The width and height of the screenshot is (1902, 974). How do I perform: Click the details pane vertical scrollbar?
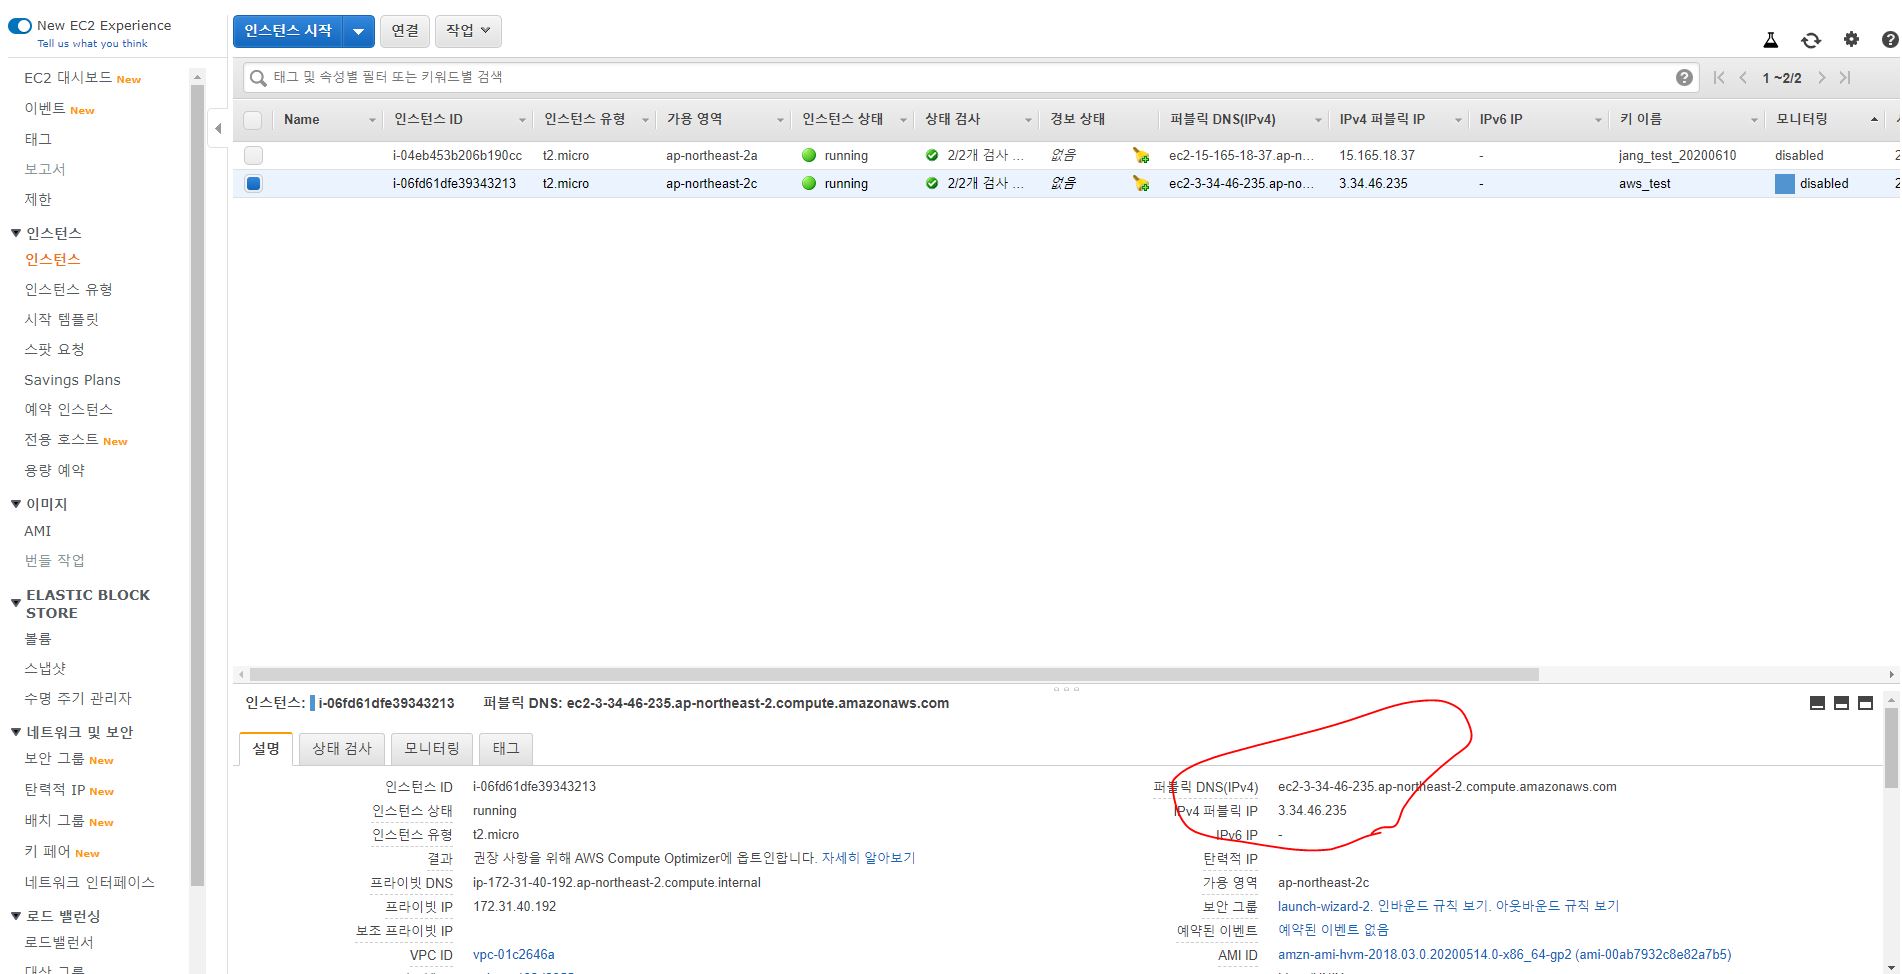point(1890,748)
